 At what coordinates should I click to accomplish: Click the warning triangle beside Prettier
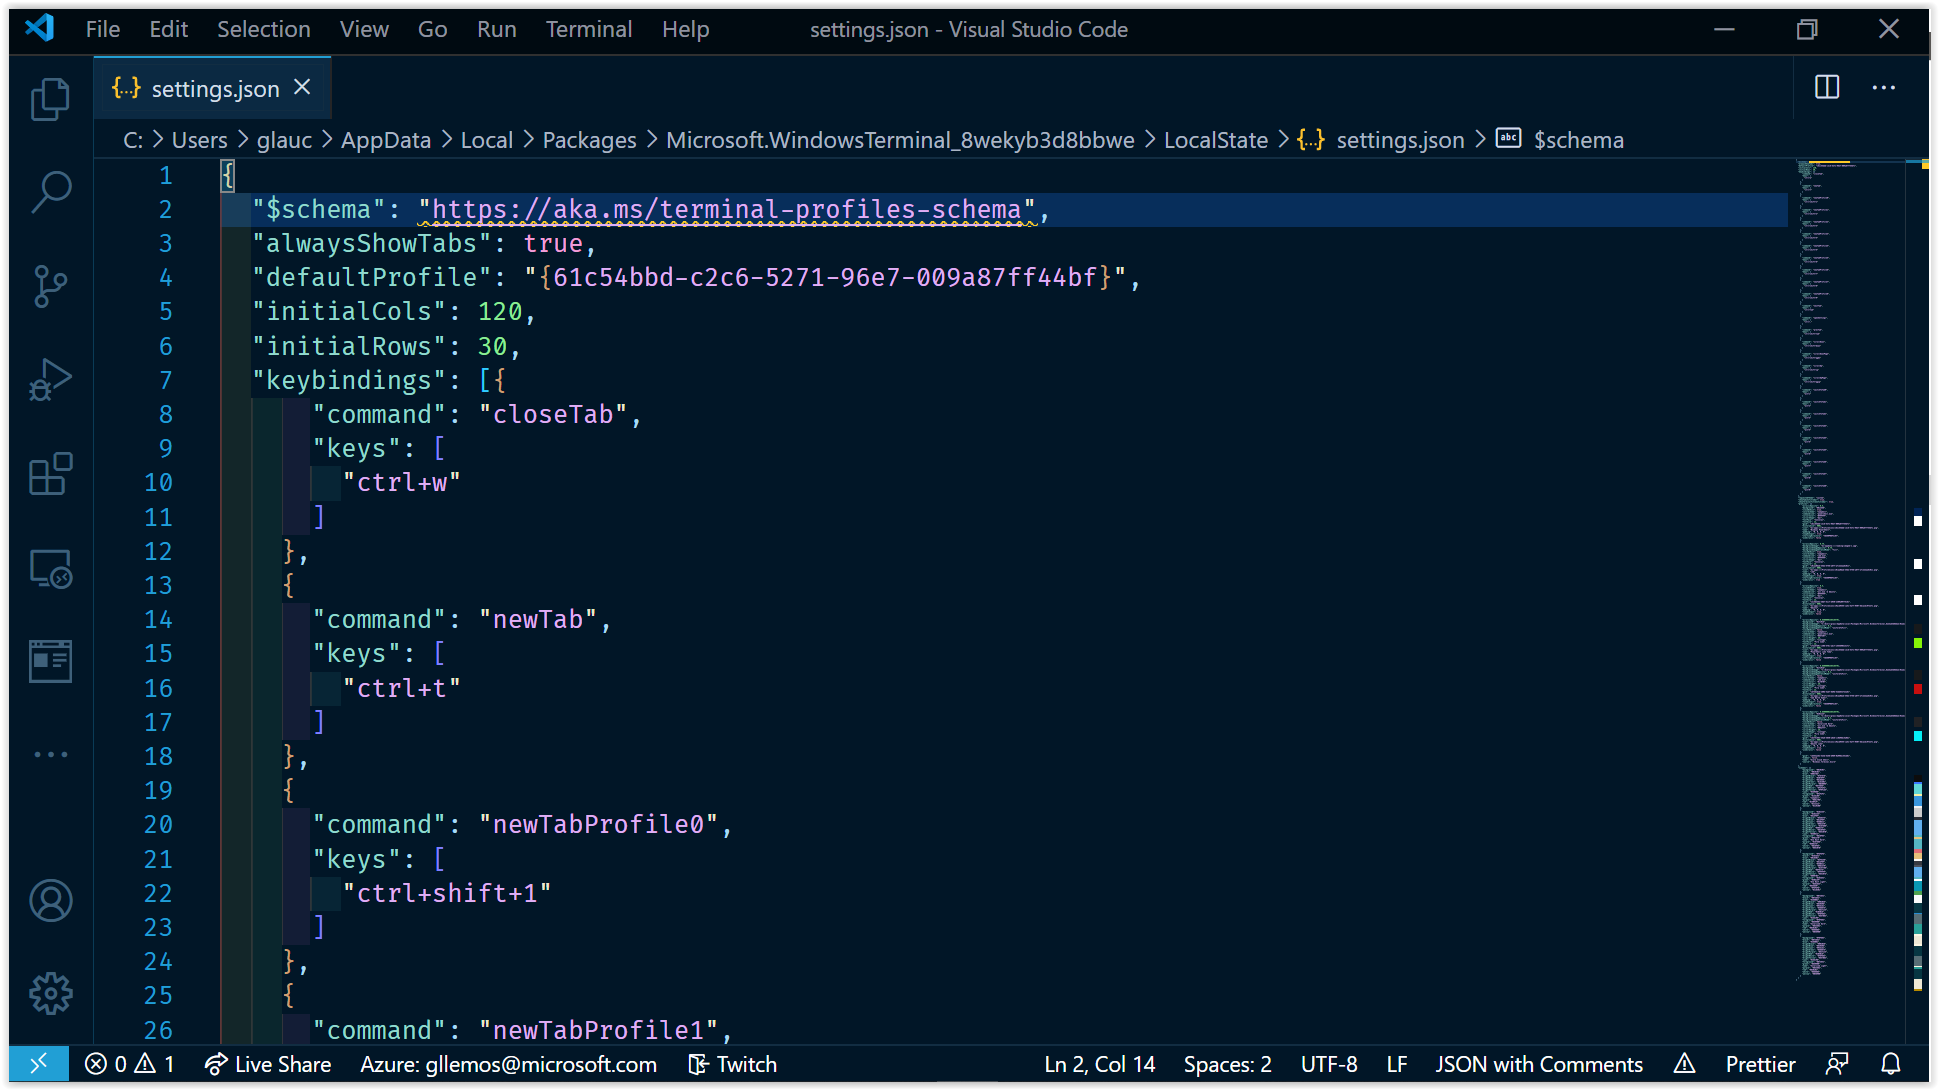click(x=1684, y=1064)
